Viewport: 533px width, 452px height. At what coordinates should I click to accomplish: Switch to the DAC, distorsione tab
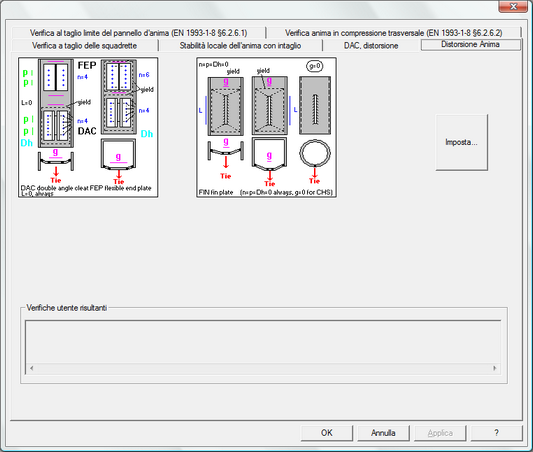tap(371, 46)
